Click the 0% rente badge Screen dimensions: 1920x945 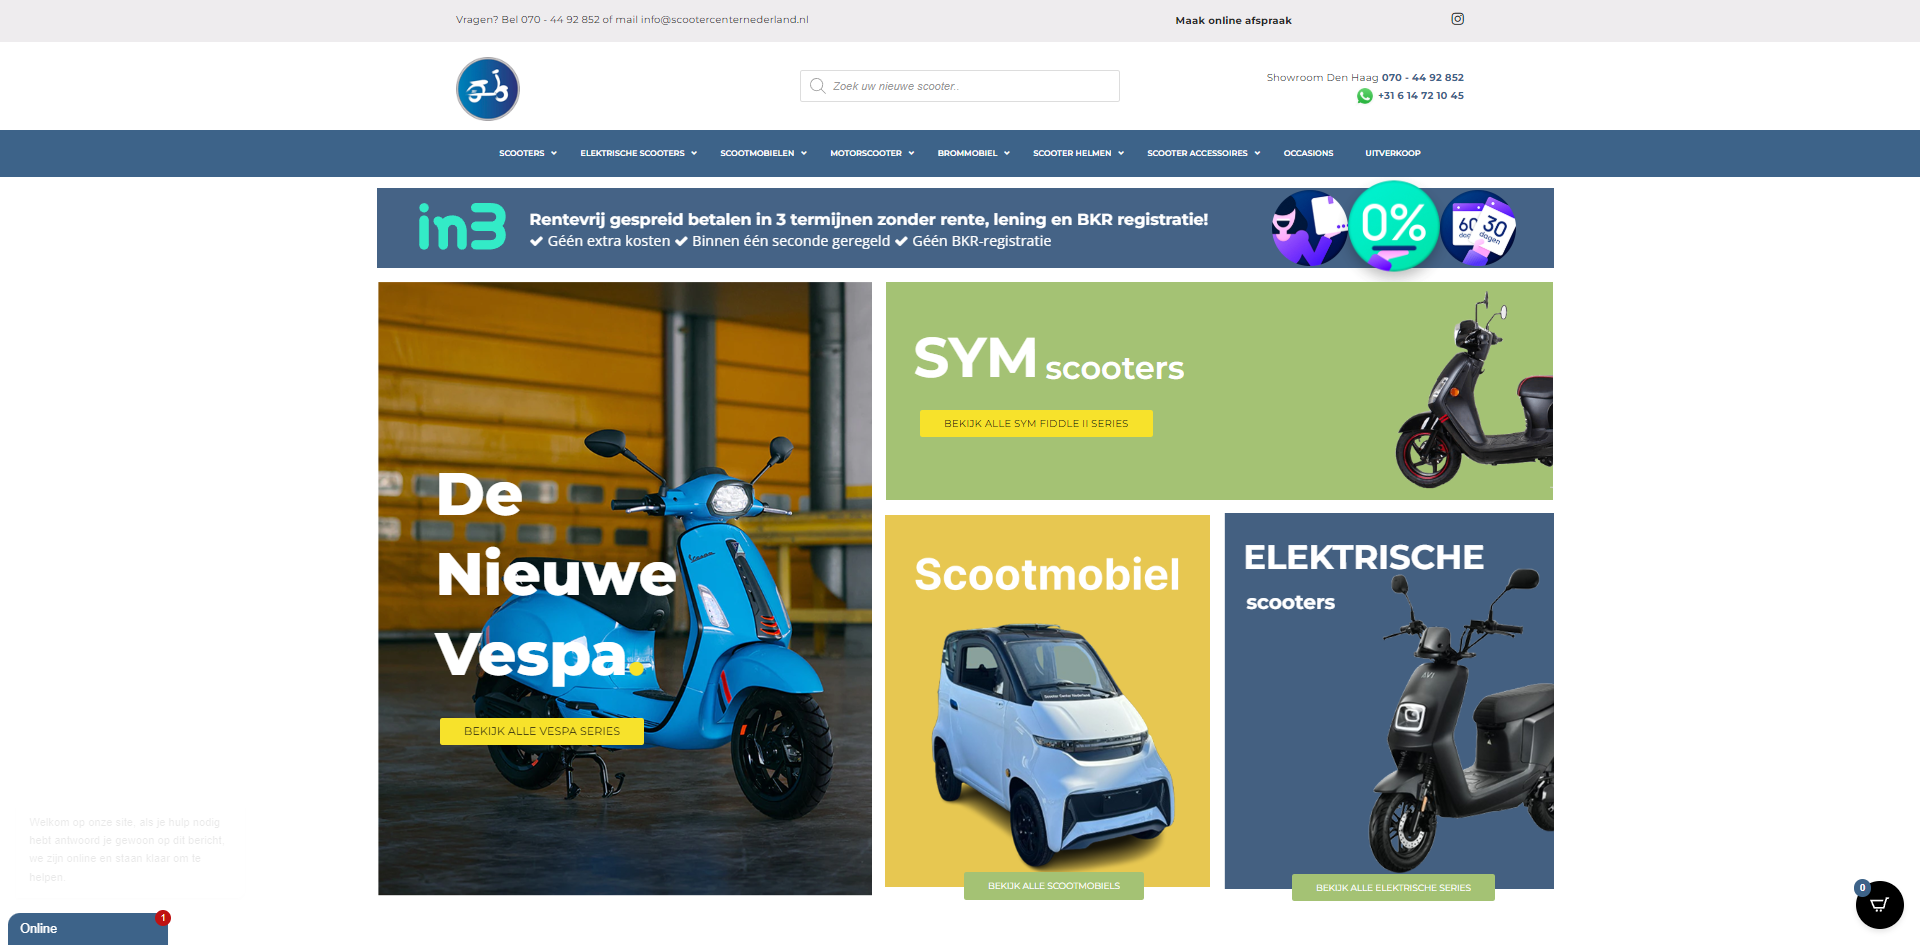coord(1393,225)
